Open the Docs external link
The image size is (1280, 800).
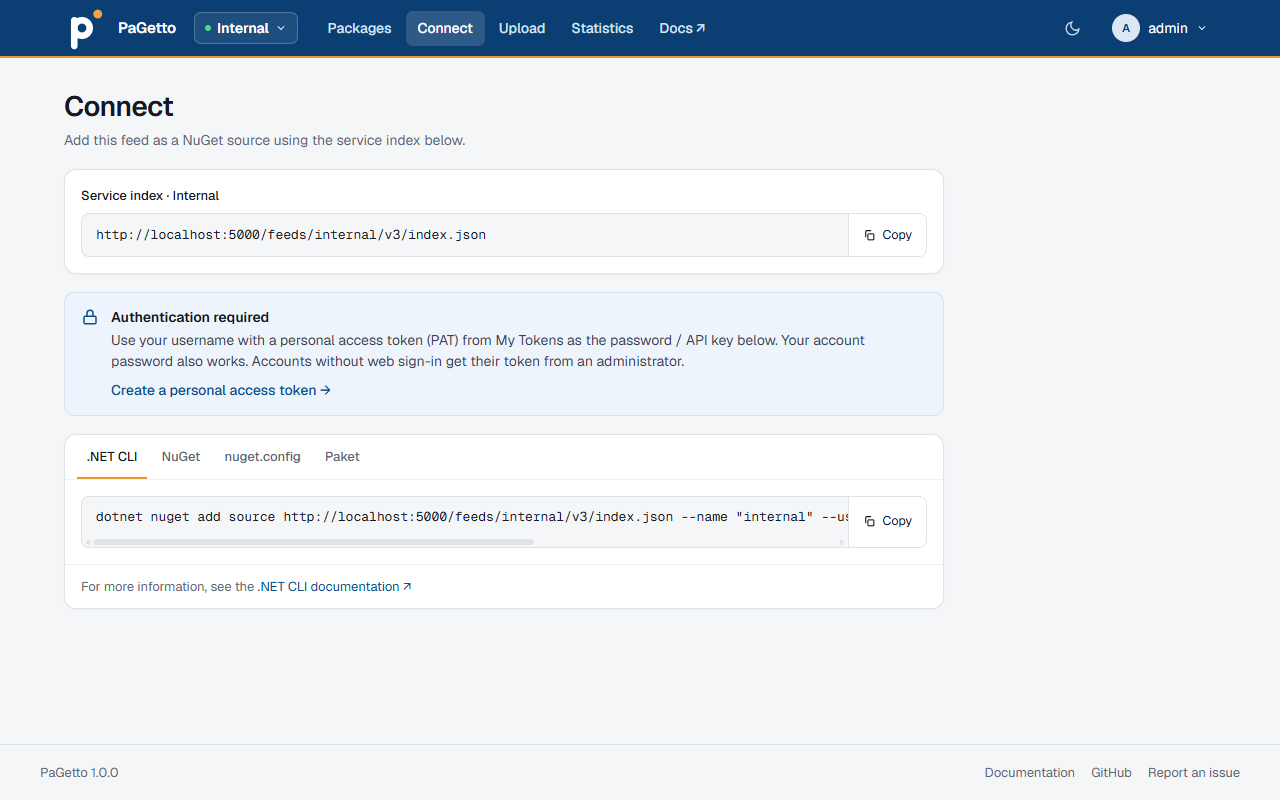pyautogui.click(x=682, y=28)
